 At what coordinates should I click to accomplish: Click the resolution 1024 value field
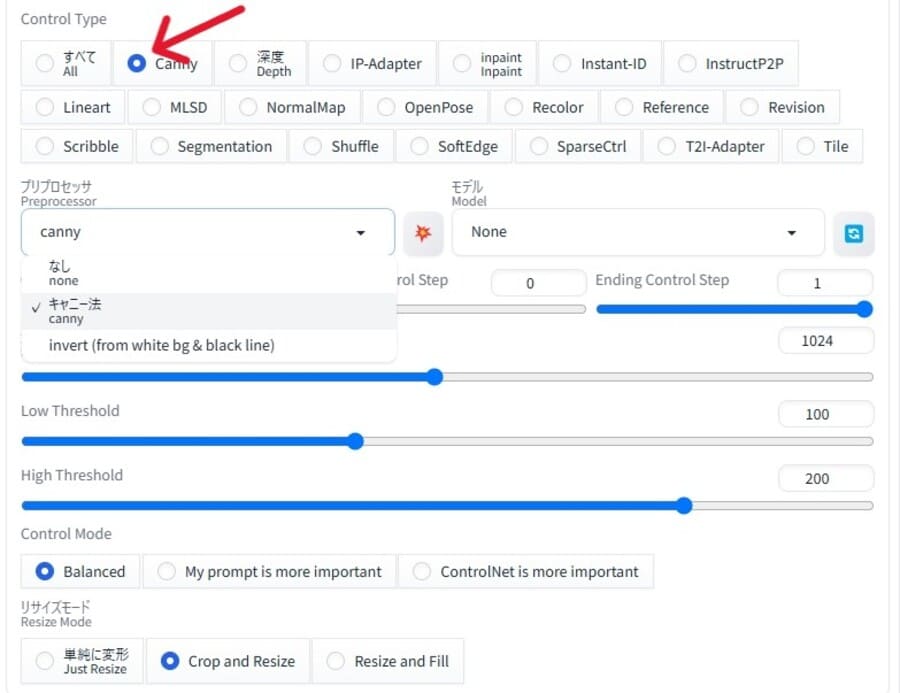point(826,340)
